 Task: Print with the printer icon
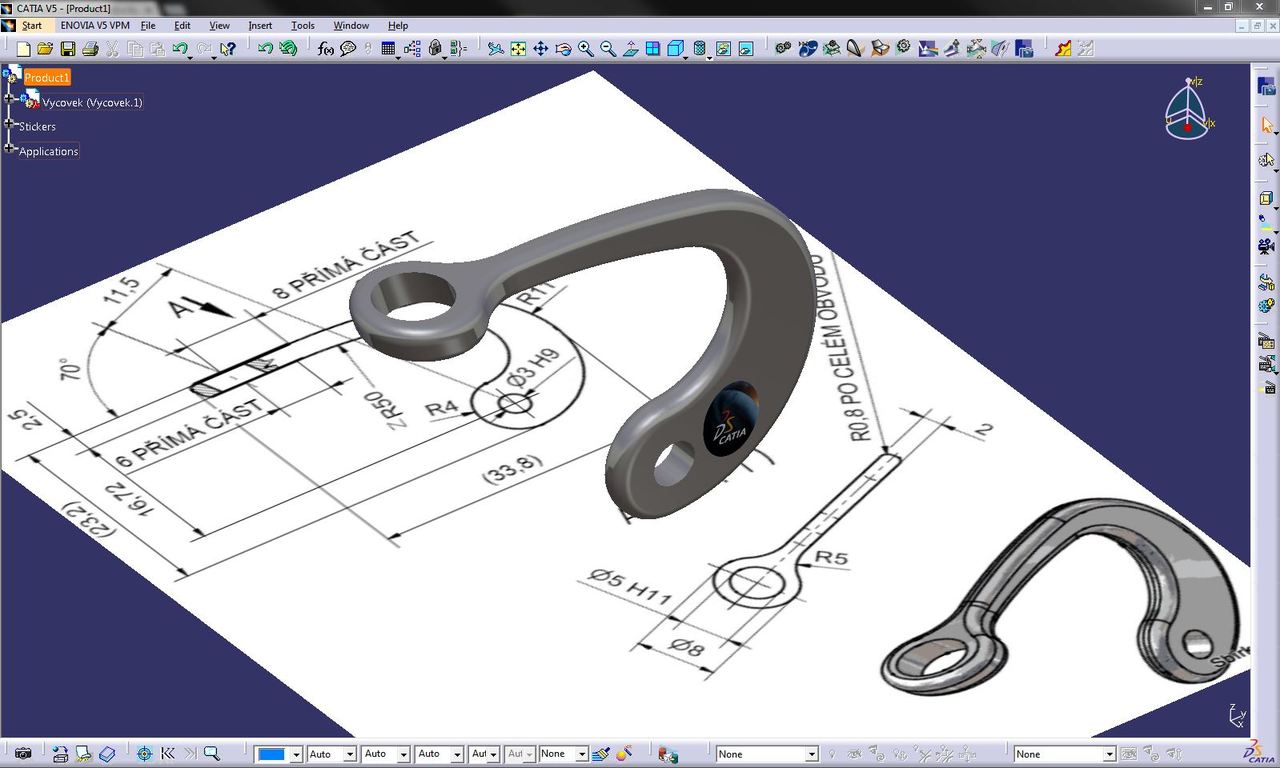(90, 48)
